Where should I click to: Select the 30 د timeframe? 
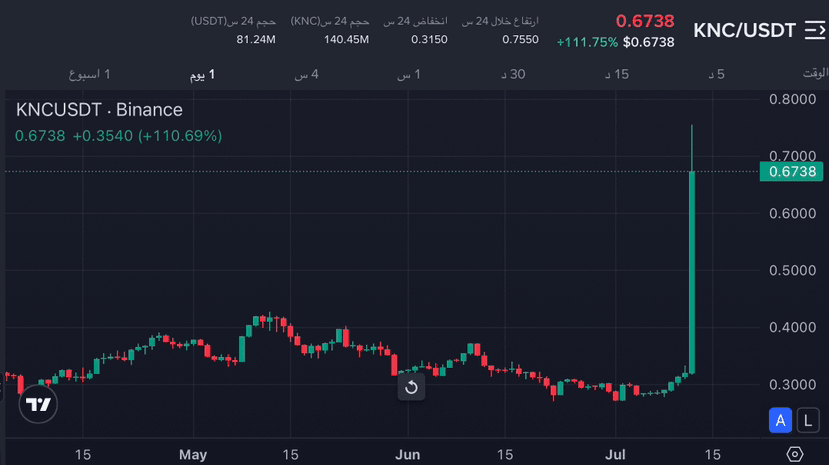pyautogui.click(x=513, y=75)
